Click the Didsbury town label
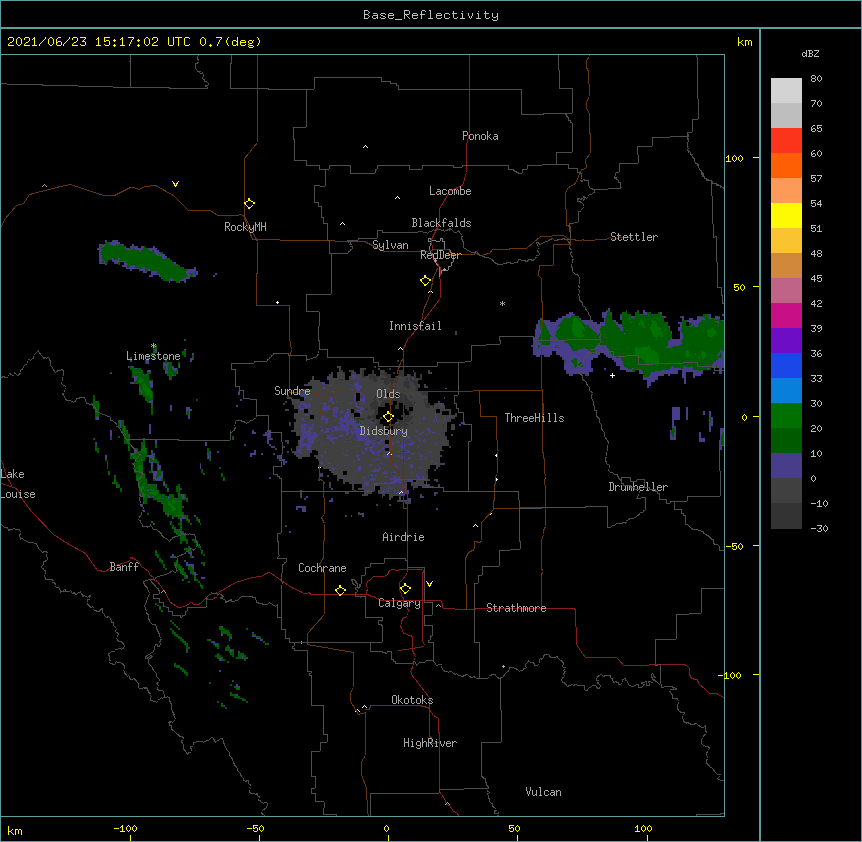The image size is (862, 842). [383, 431]
